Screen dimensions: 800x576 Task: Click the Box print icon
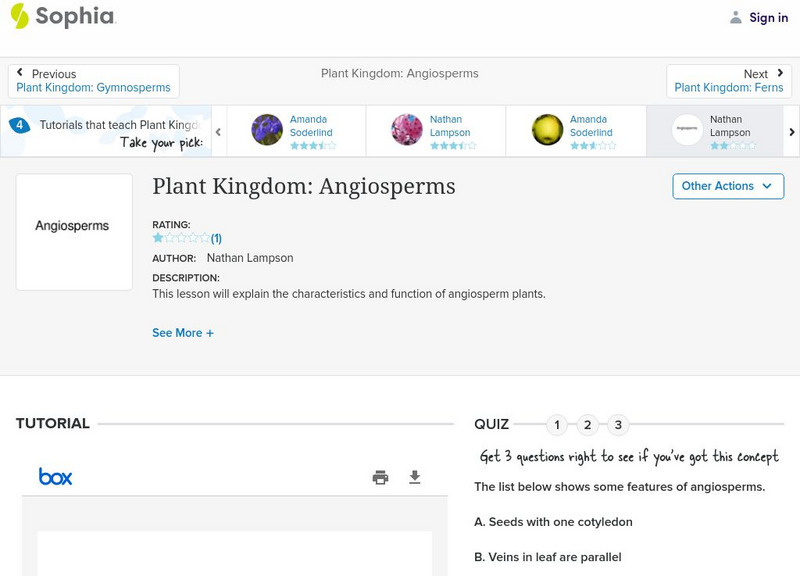[380, 477]
